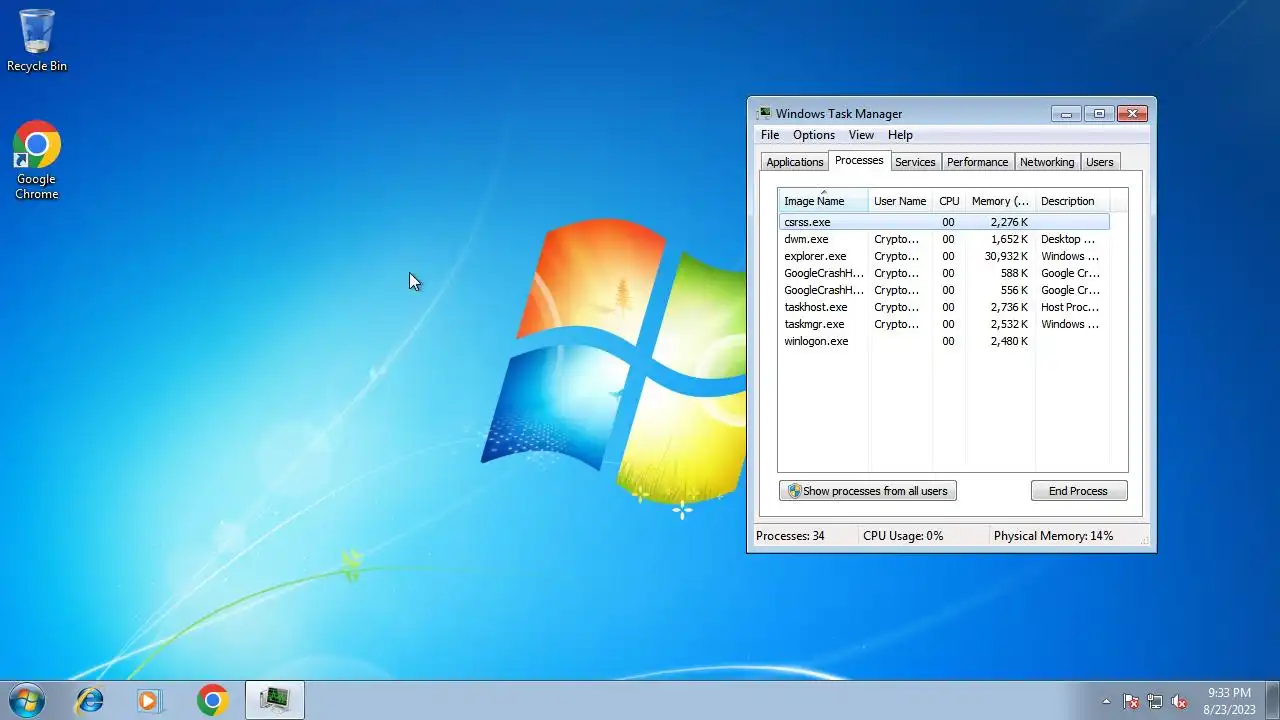Open the View menu
This screenshot has width=1280, height=720.
click(861, 135)
